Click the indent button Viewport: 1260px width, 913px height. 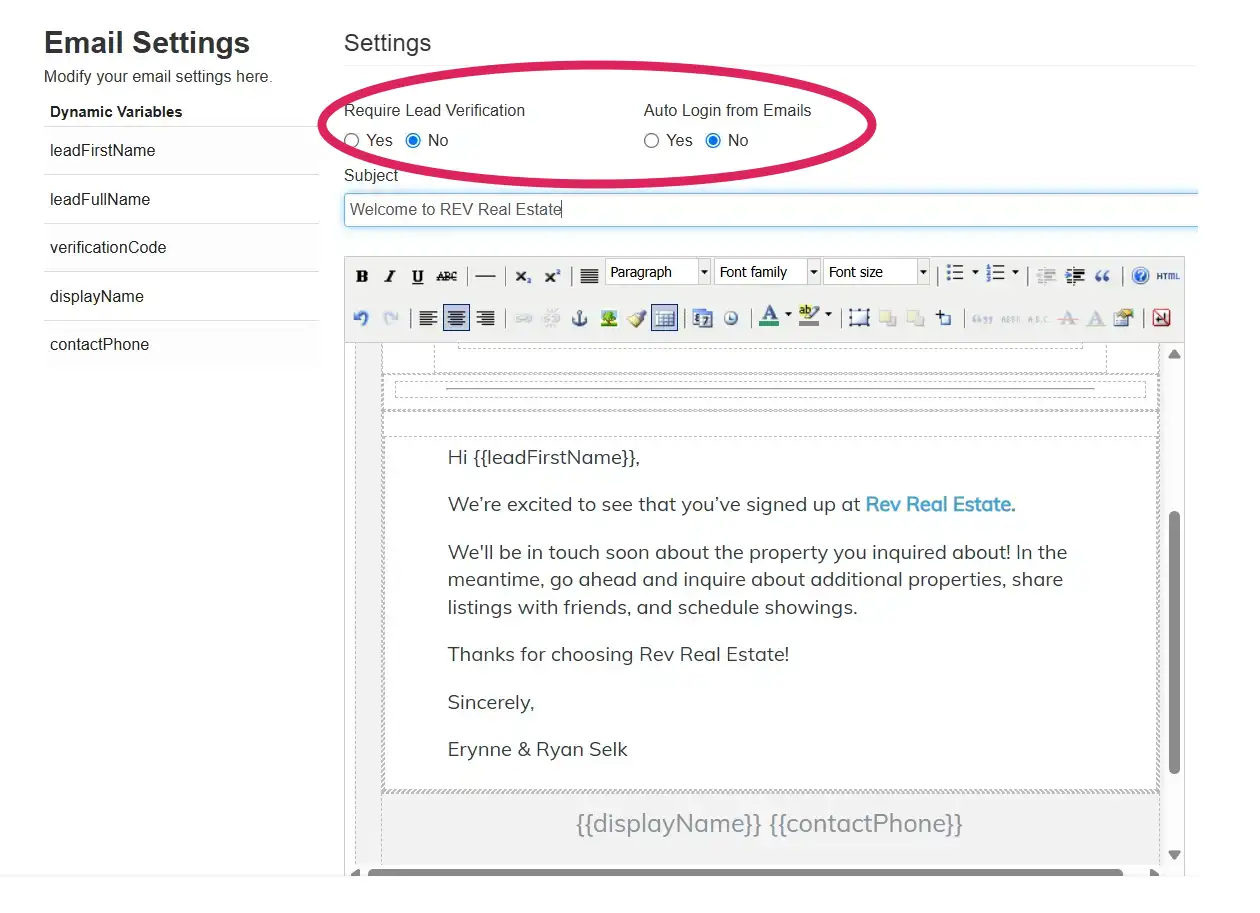click(x=1075, y=276)
